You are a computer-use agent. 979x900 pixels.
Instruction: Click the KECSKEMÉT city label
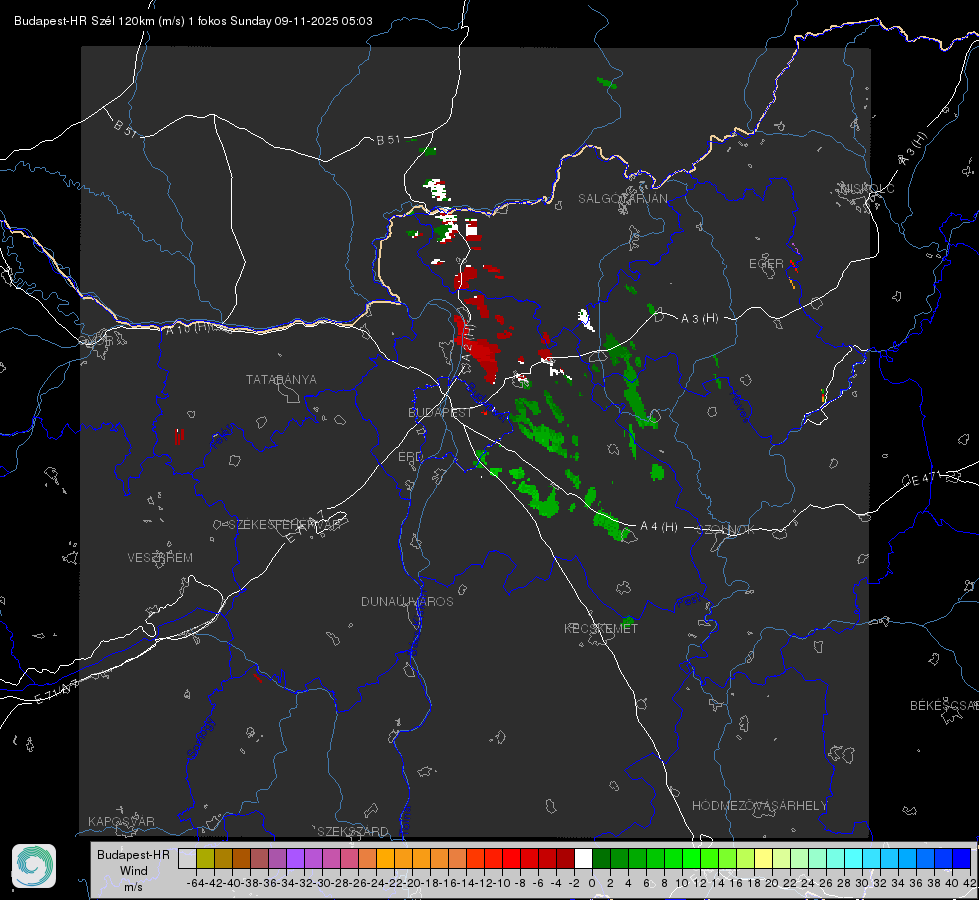pos(601,628)
